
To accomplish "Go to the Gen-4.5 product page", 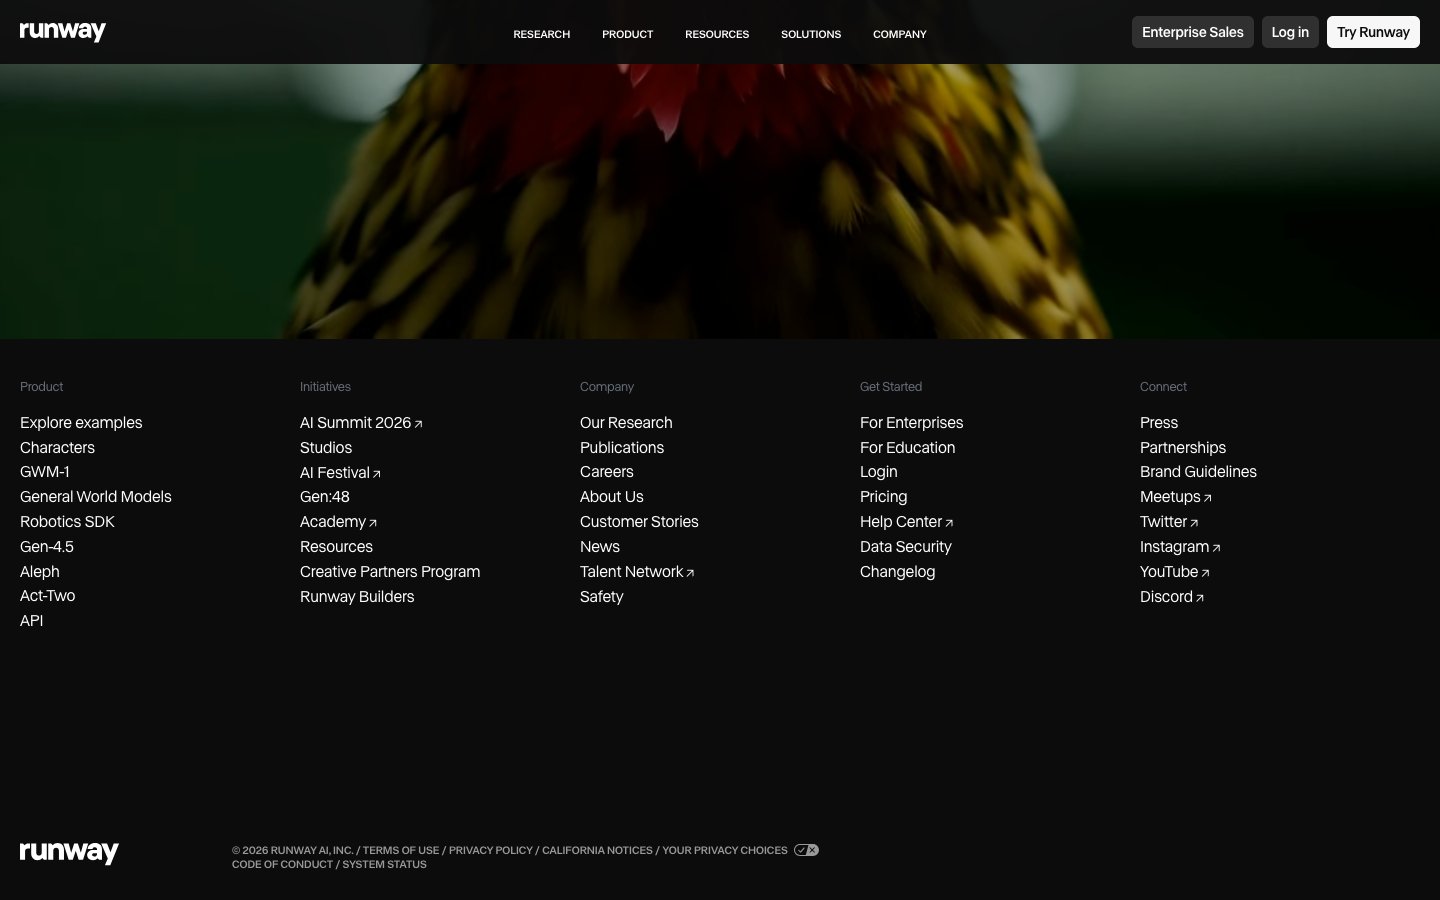I will pos(47,547).
